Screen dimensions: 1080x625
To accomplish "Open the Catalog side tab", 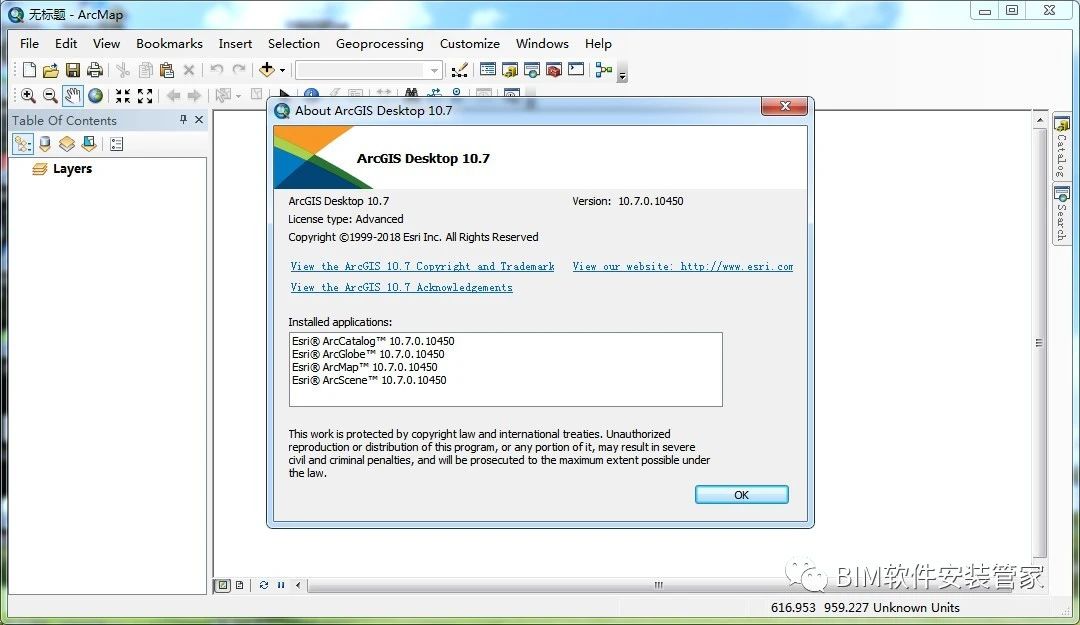I will click(1061, 147).
